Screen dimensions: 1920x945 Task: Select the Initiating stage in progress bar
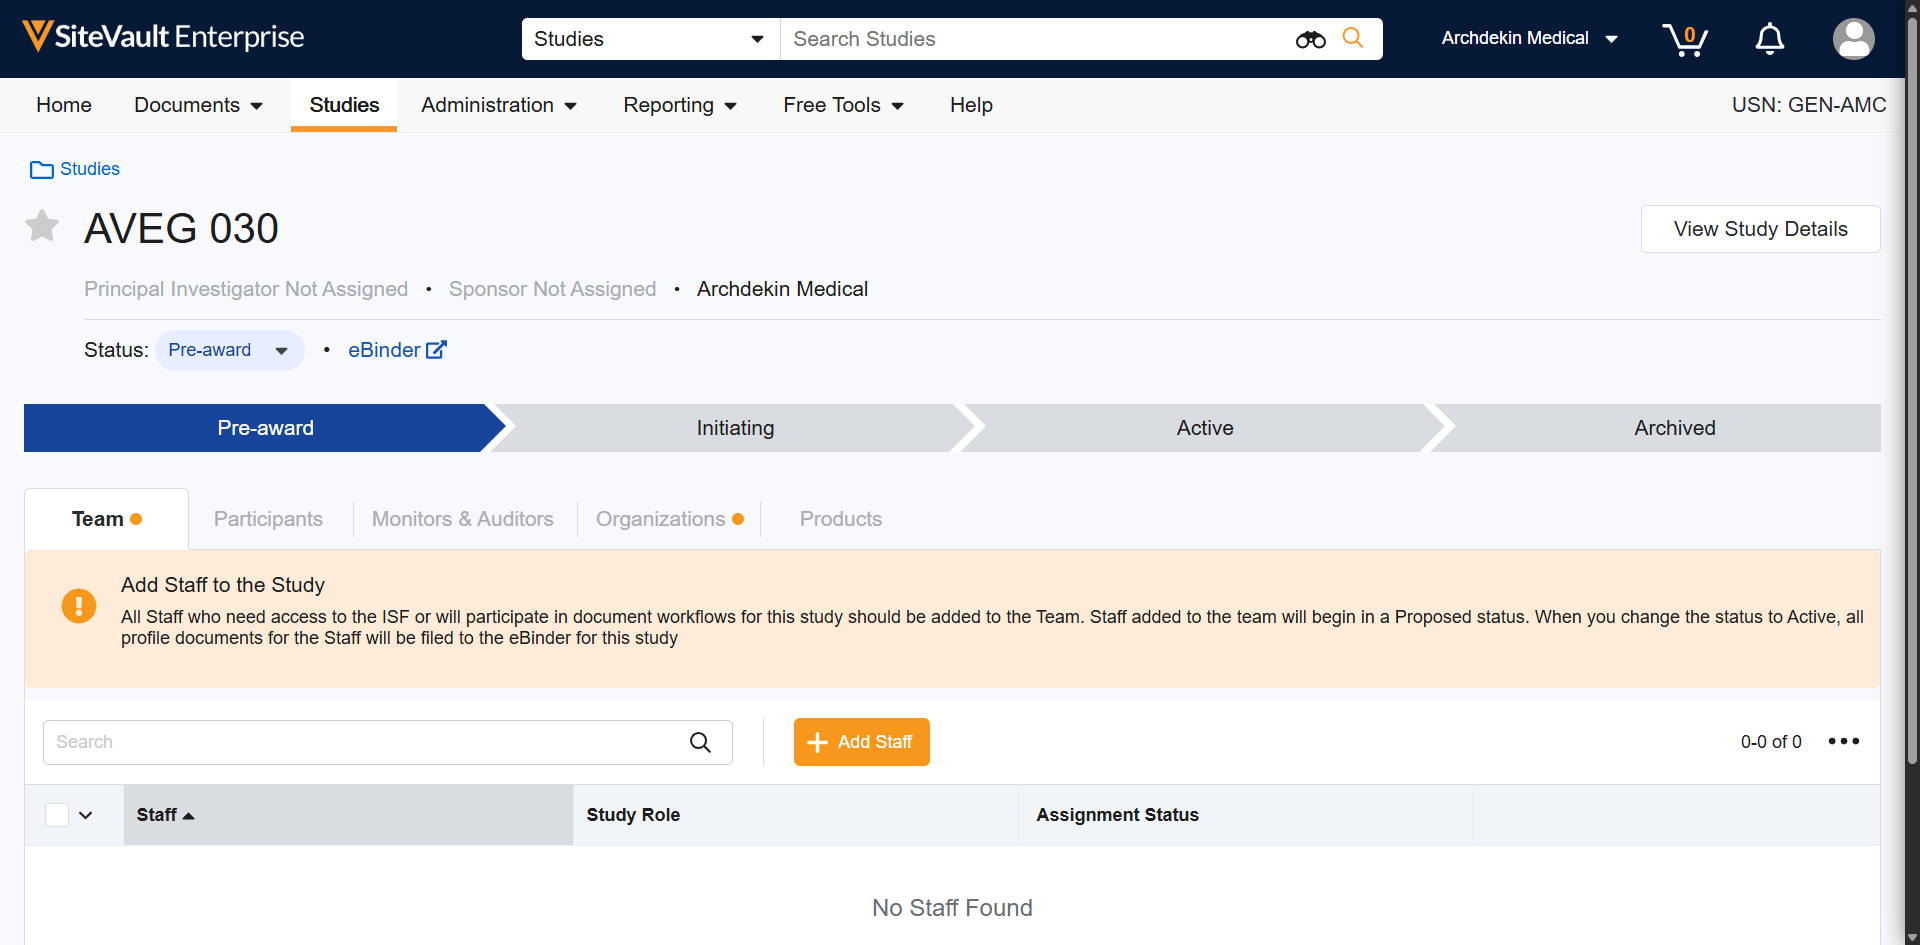tap(735, 428)
